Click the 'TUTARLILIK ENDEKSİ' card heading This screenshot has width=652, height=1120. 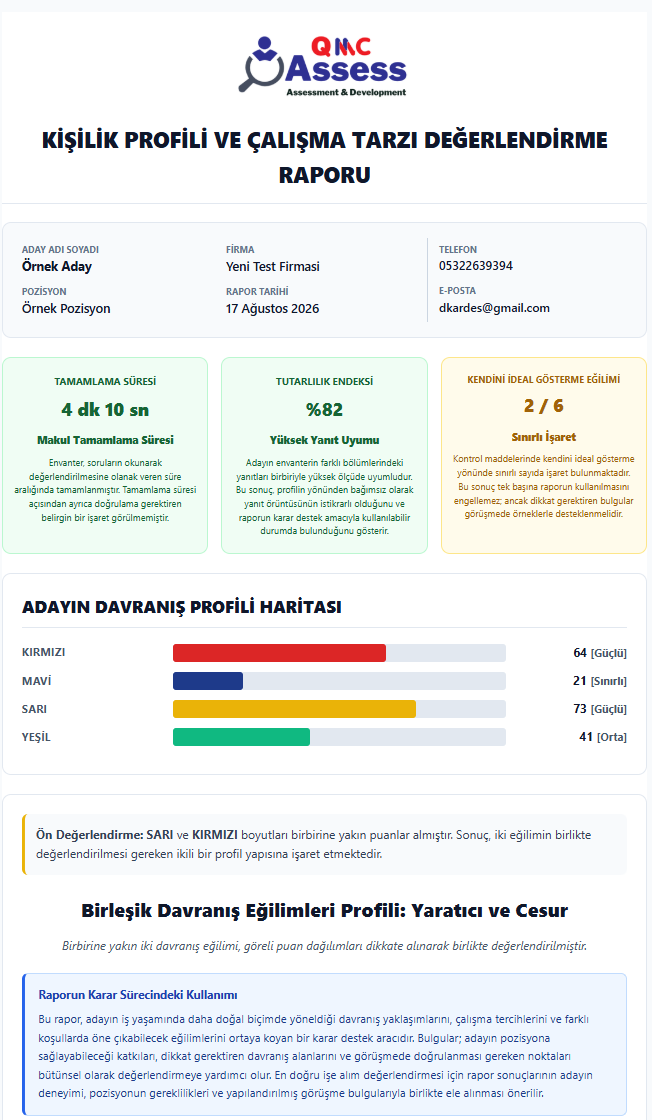pos(324,381)
